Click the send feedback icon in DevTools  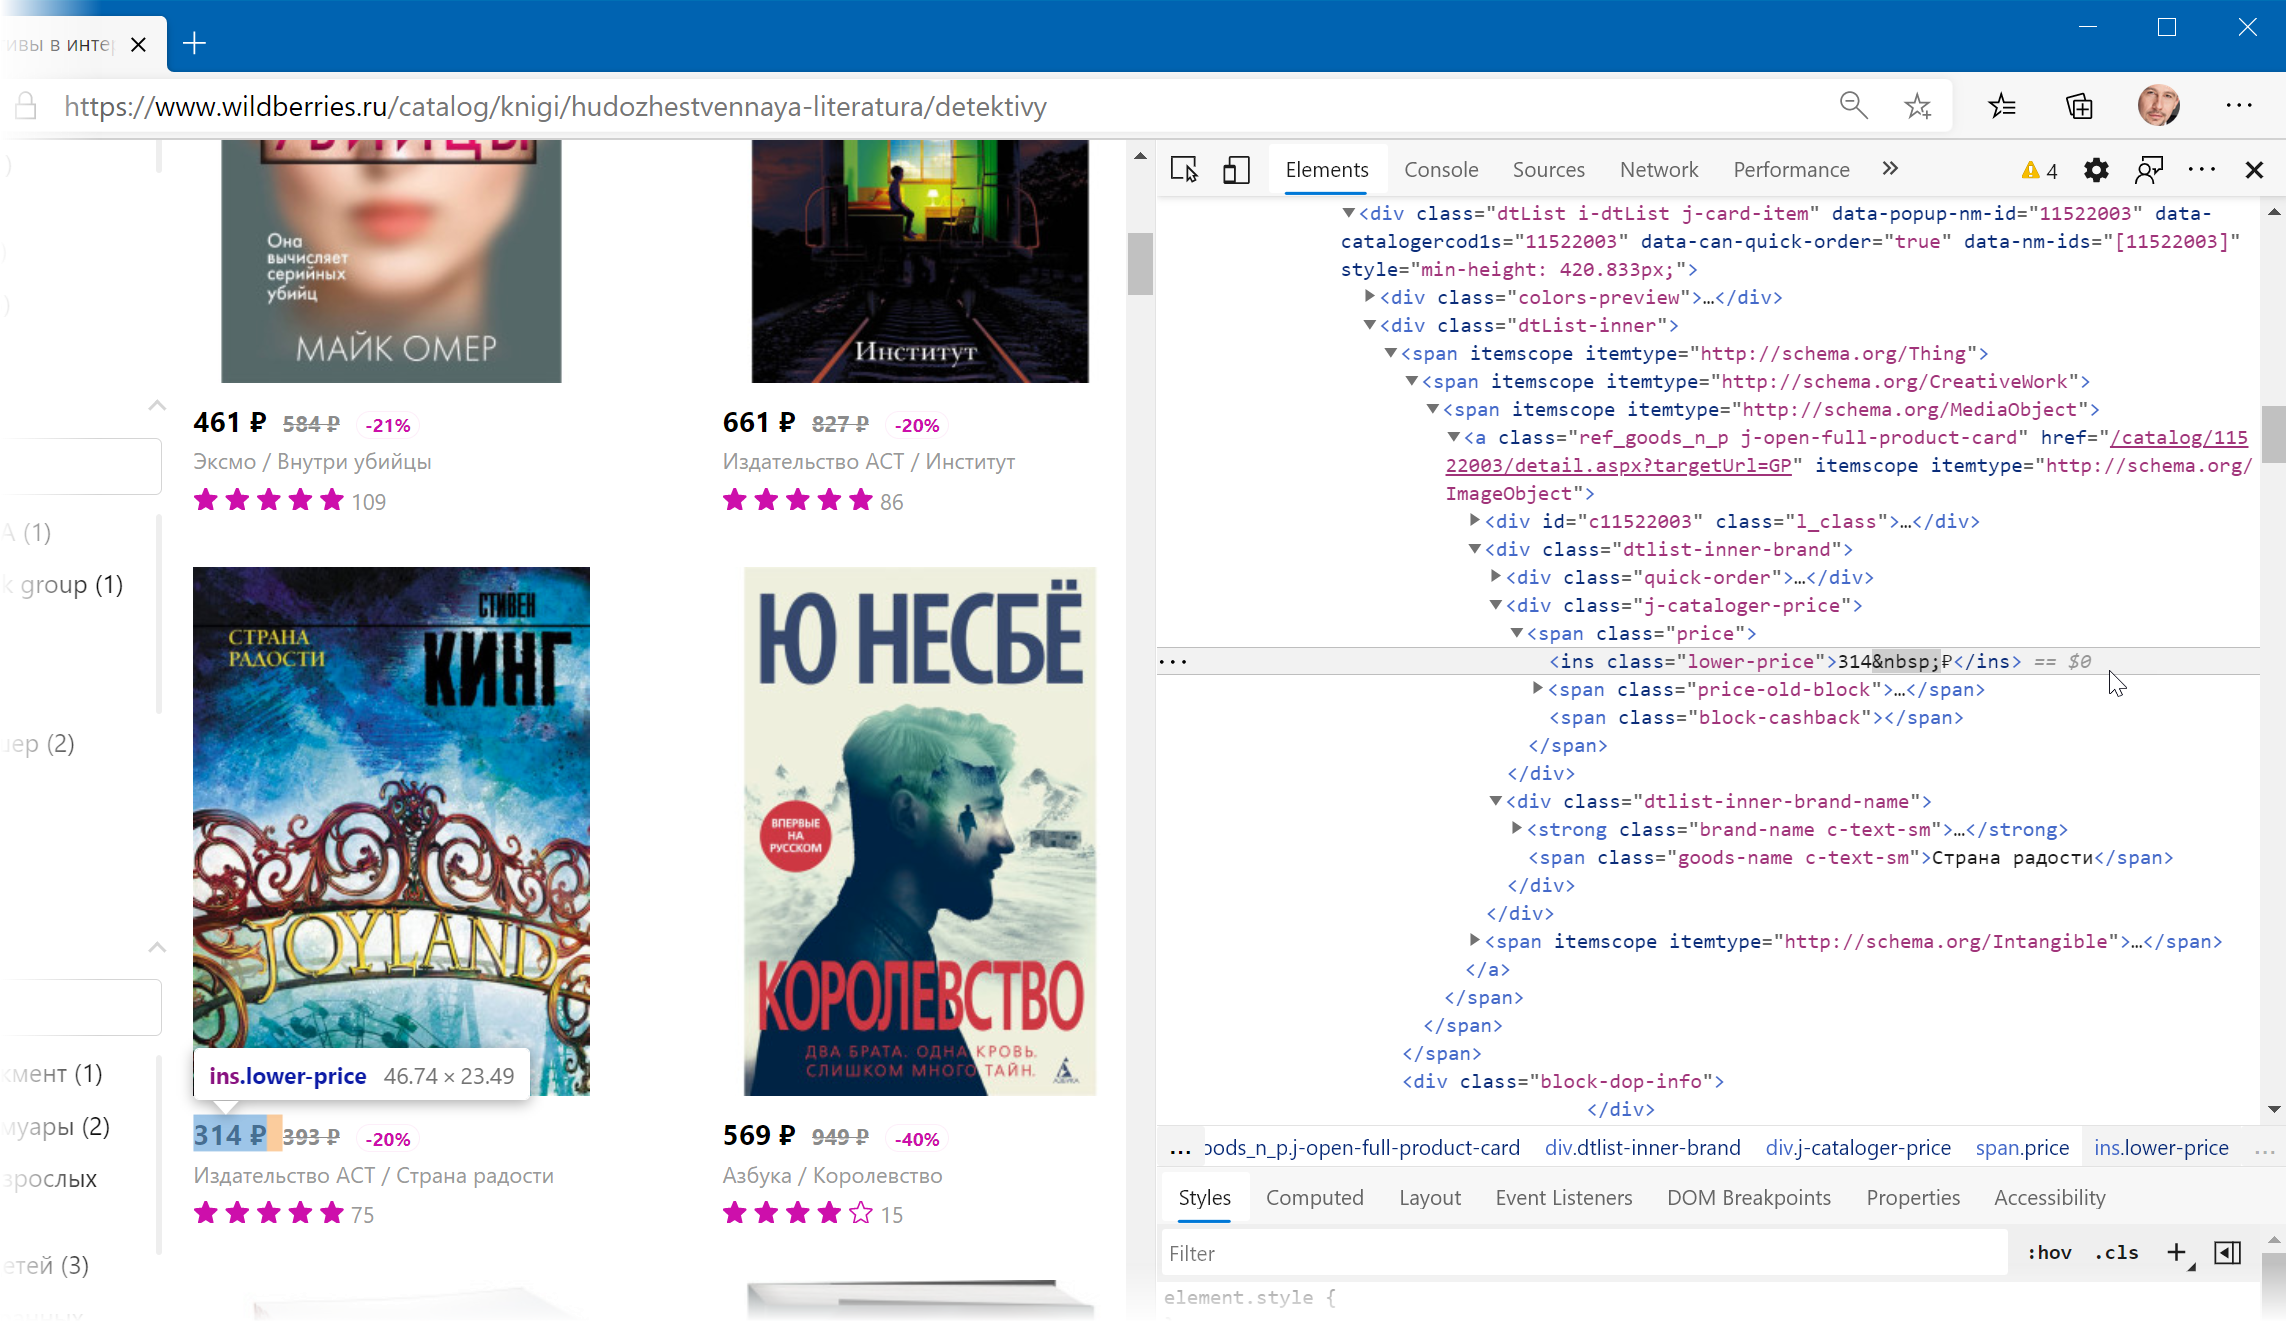(2148, 170)
